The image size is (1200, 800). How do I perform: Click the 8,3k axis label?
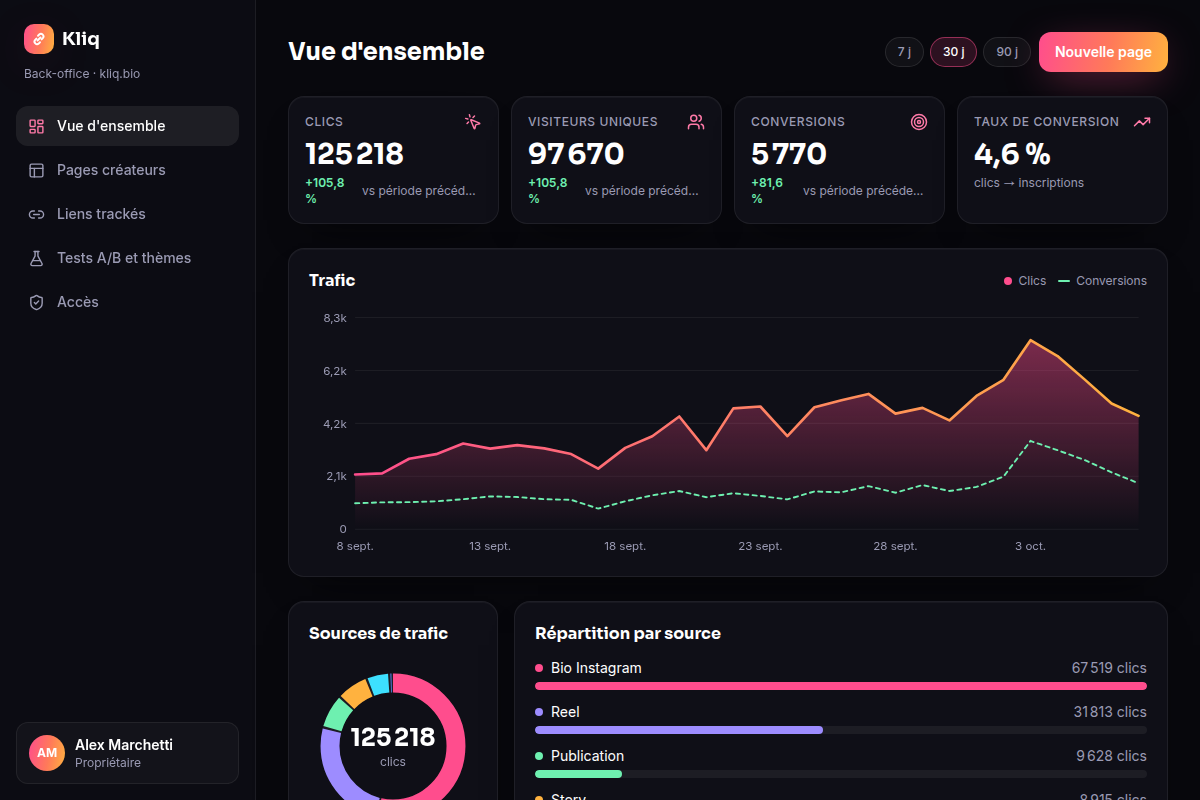[x=335, y=318]
